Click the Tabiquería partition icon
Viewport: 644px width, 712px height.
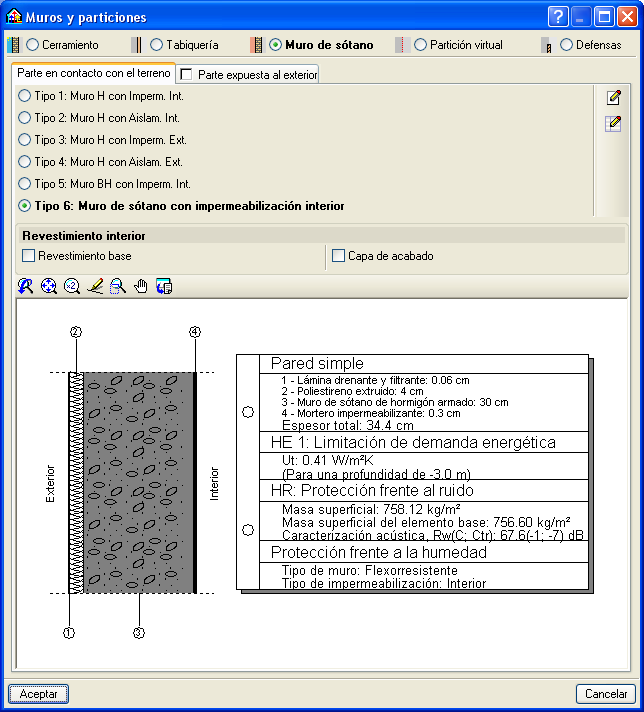coord(136,45)
